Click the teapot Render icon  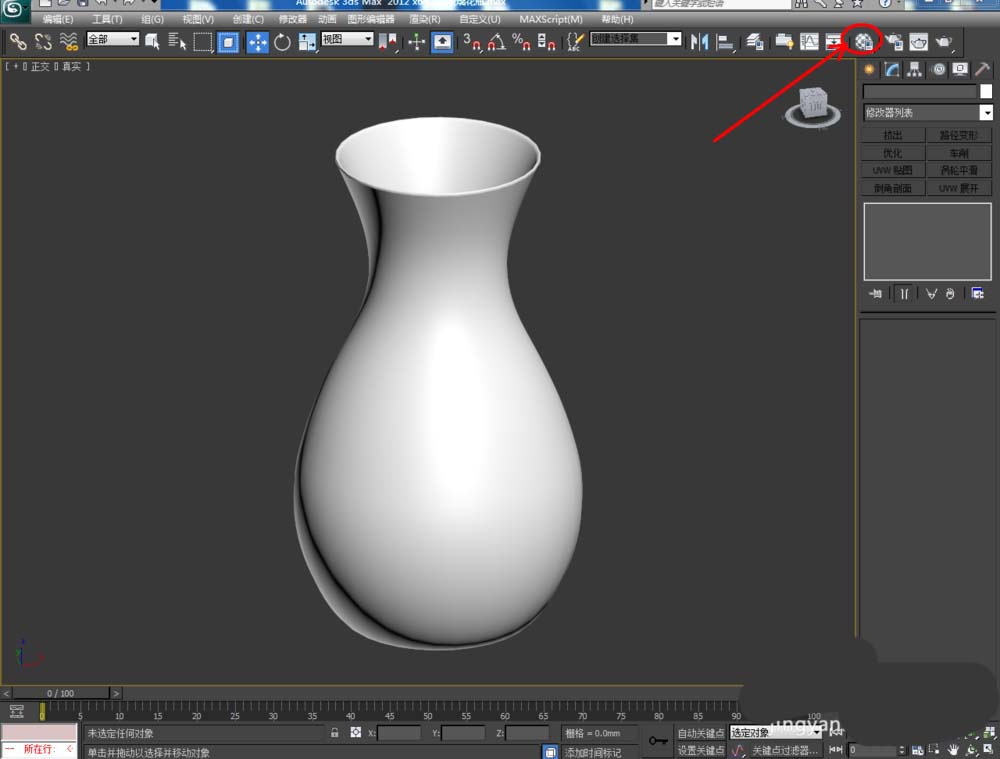944,41
